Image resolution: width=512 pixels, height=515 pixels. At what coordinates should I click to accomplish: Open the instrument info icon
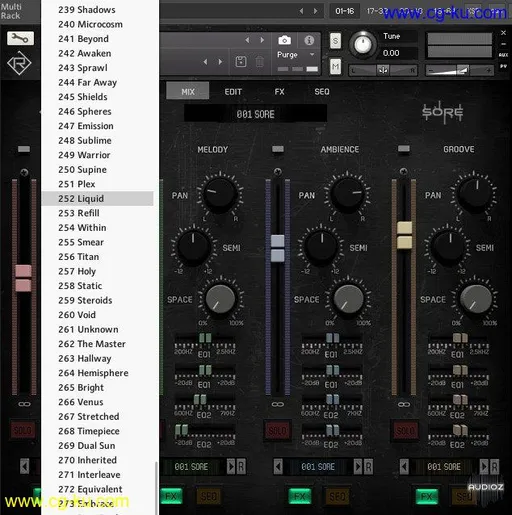pos(309,40)
